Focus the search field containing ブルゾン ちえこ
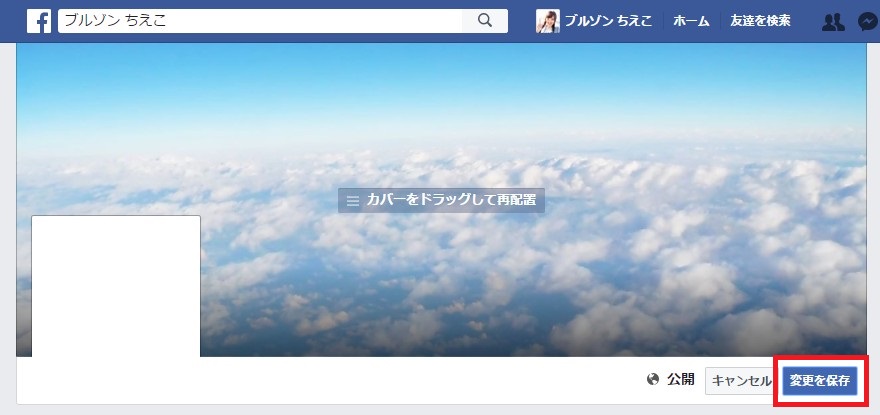 coord(260,21)
